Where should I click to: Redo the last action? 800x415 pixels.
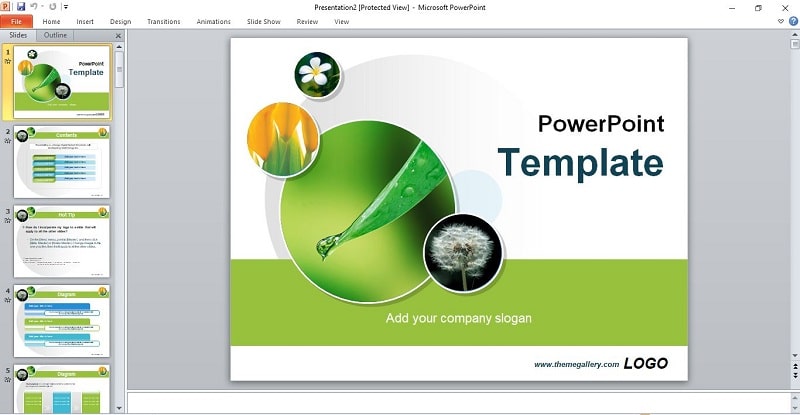pos(53,7)
